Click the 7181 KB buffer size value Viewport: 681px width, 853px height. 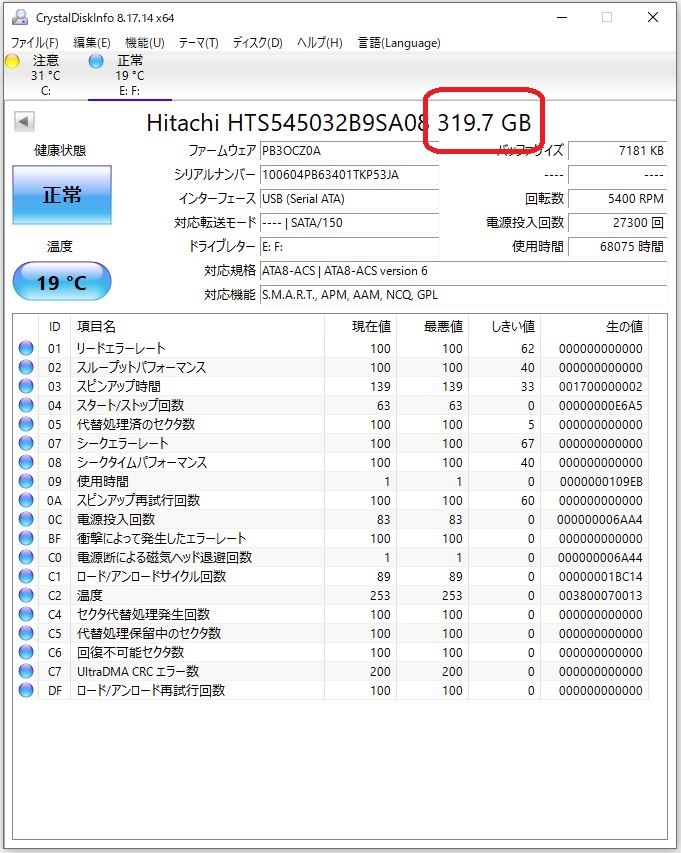[x=617, y=151]
